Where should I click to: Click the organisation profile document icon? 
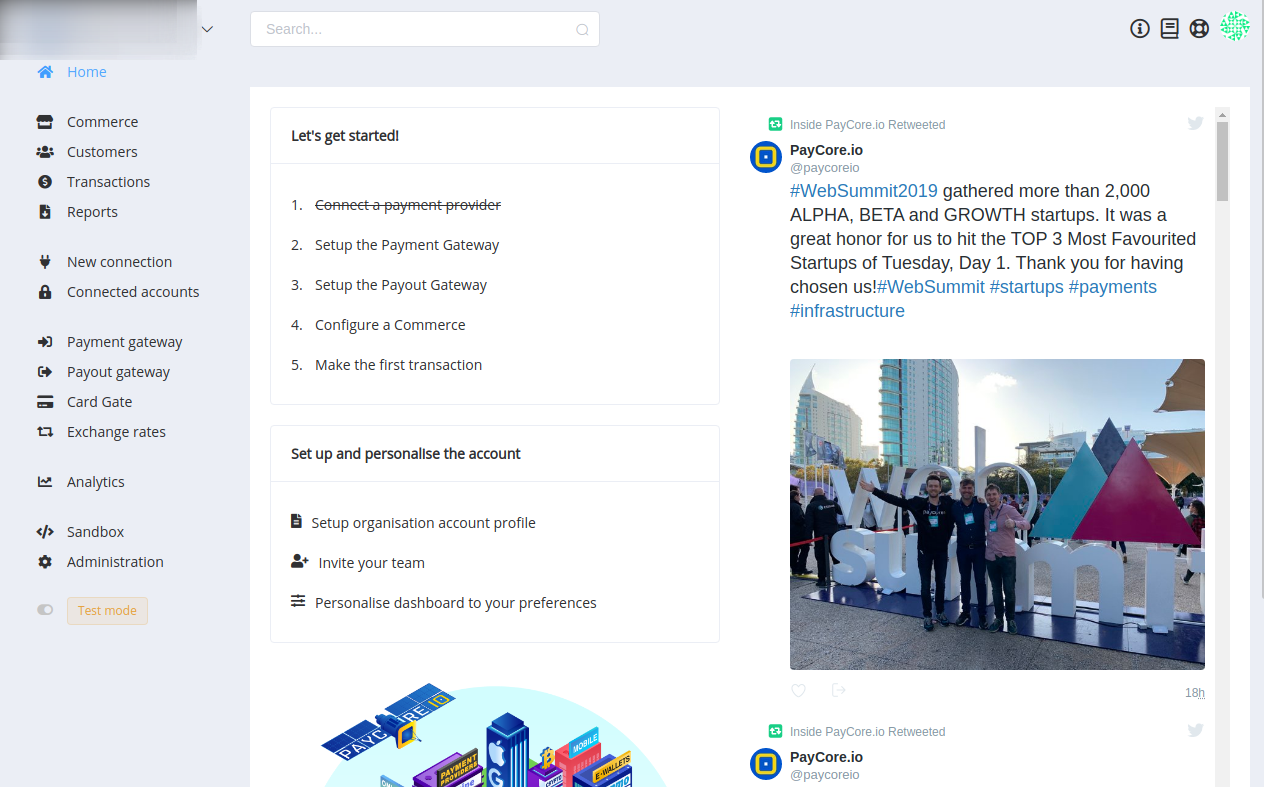click(296, 522)
